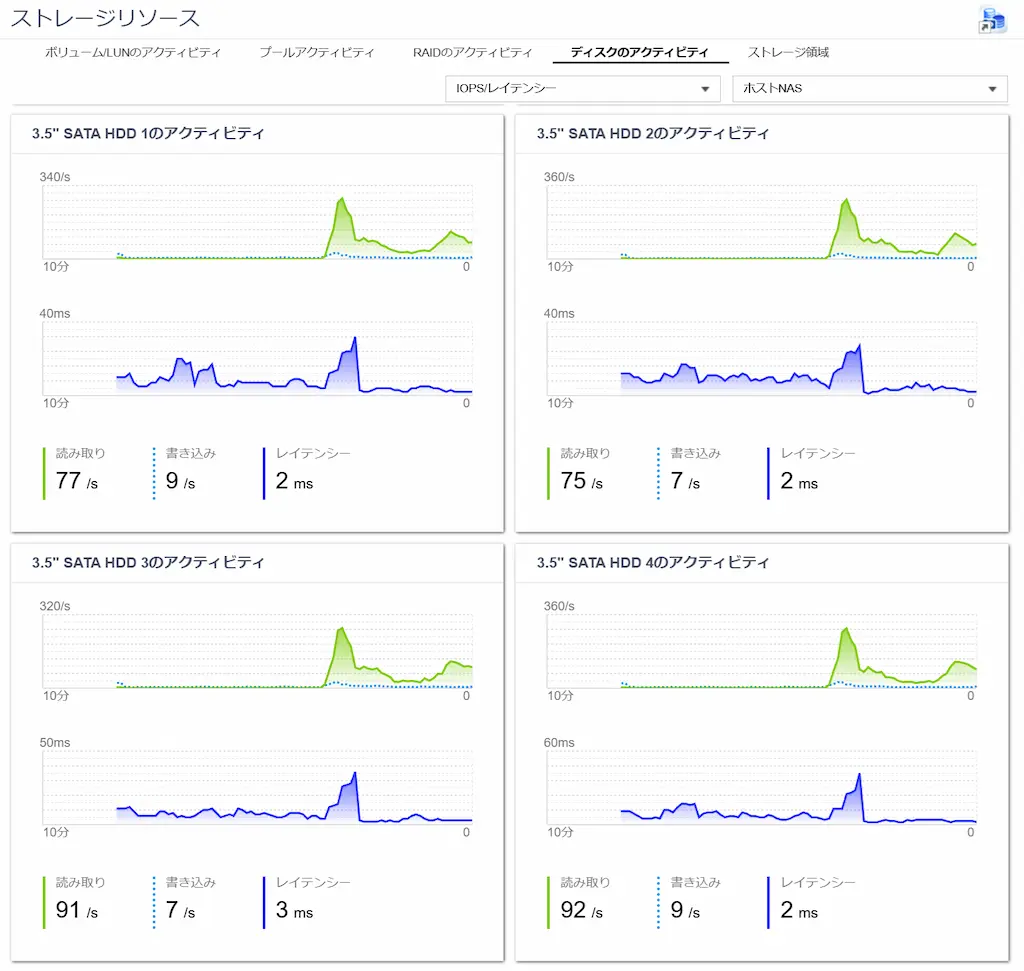
Task: Click the HDD 1 latency chart
Action: [x=257, y=358]
